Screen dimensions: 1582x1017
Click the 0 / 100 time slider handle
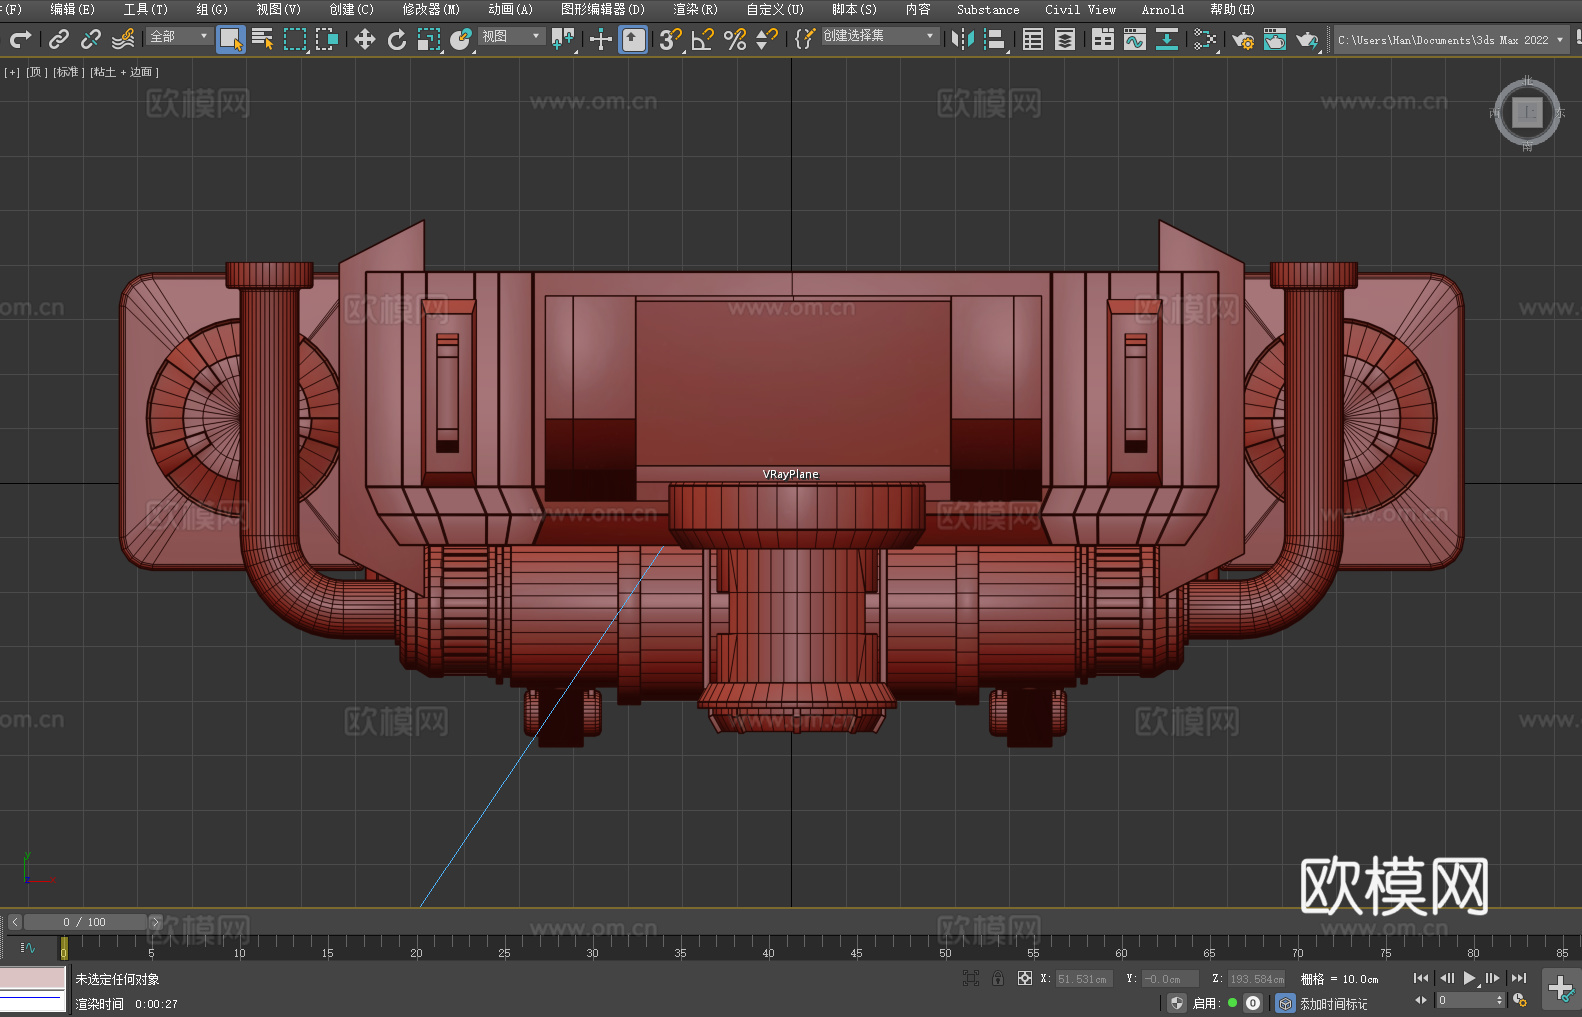tap(85, 922)
